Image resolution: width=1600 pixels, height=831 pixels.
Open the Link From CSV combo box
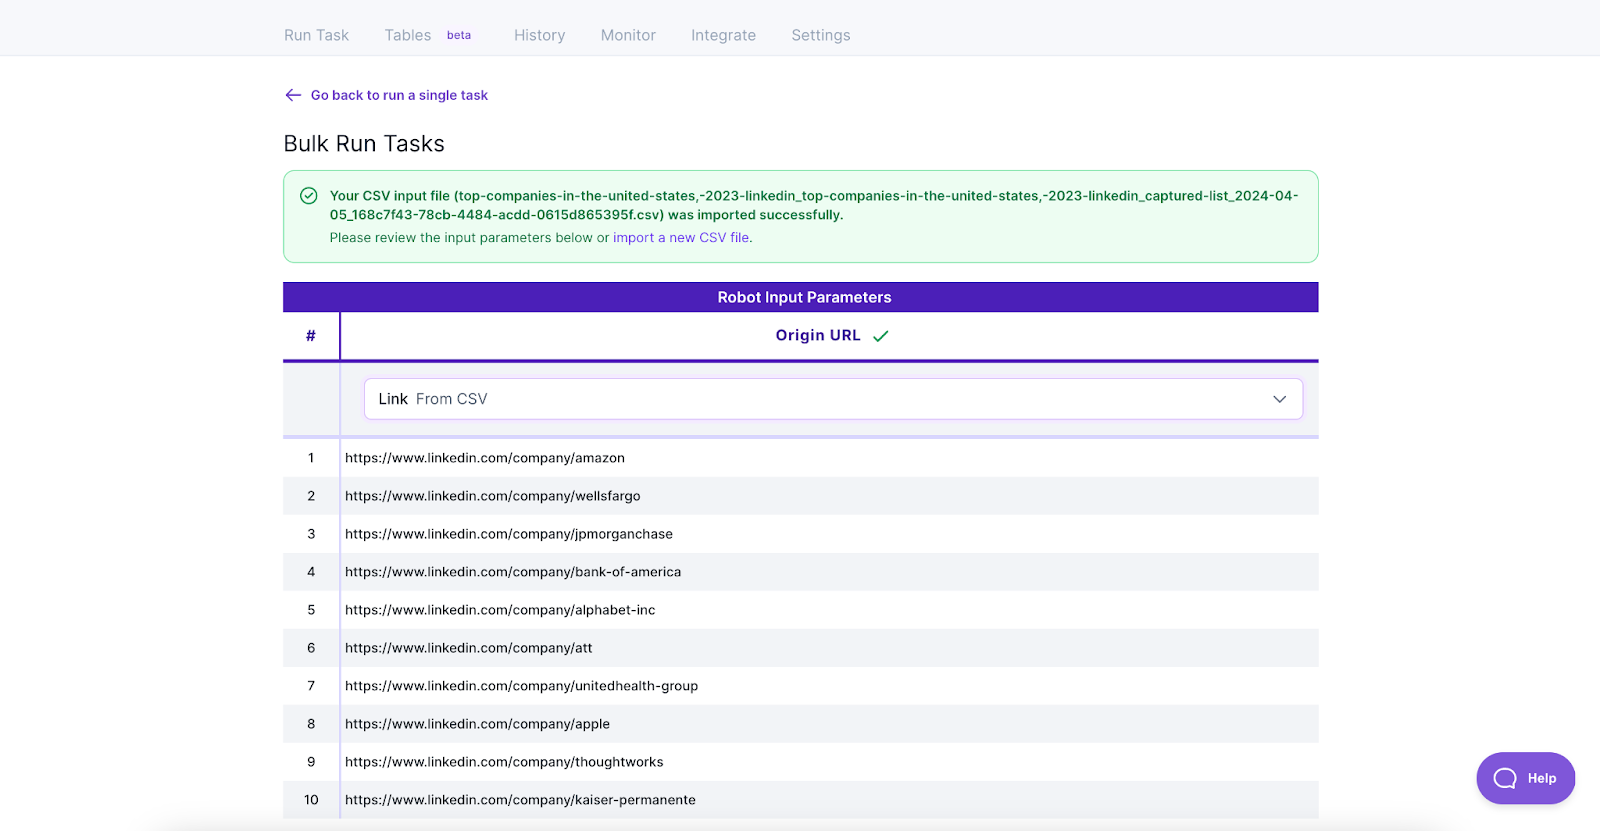pos(833,399)
